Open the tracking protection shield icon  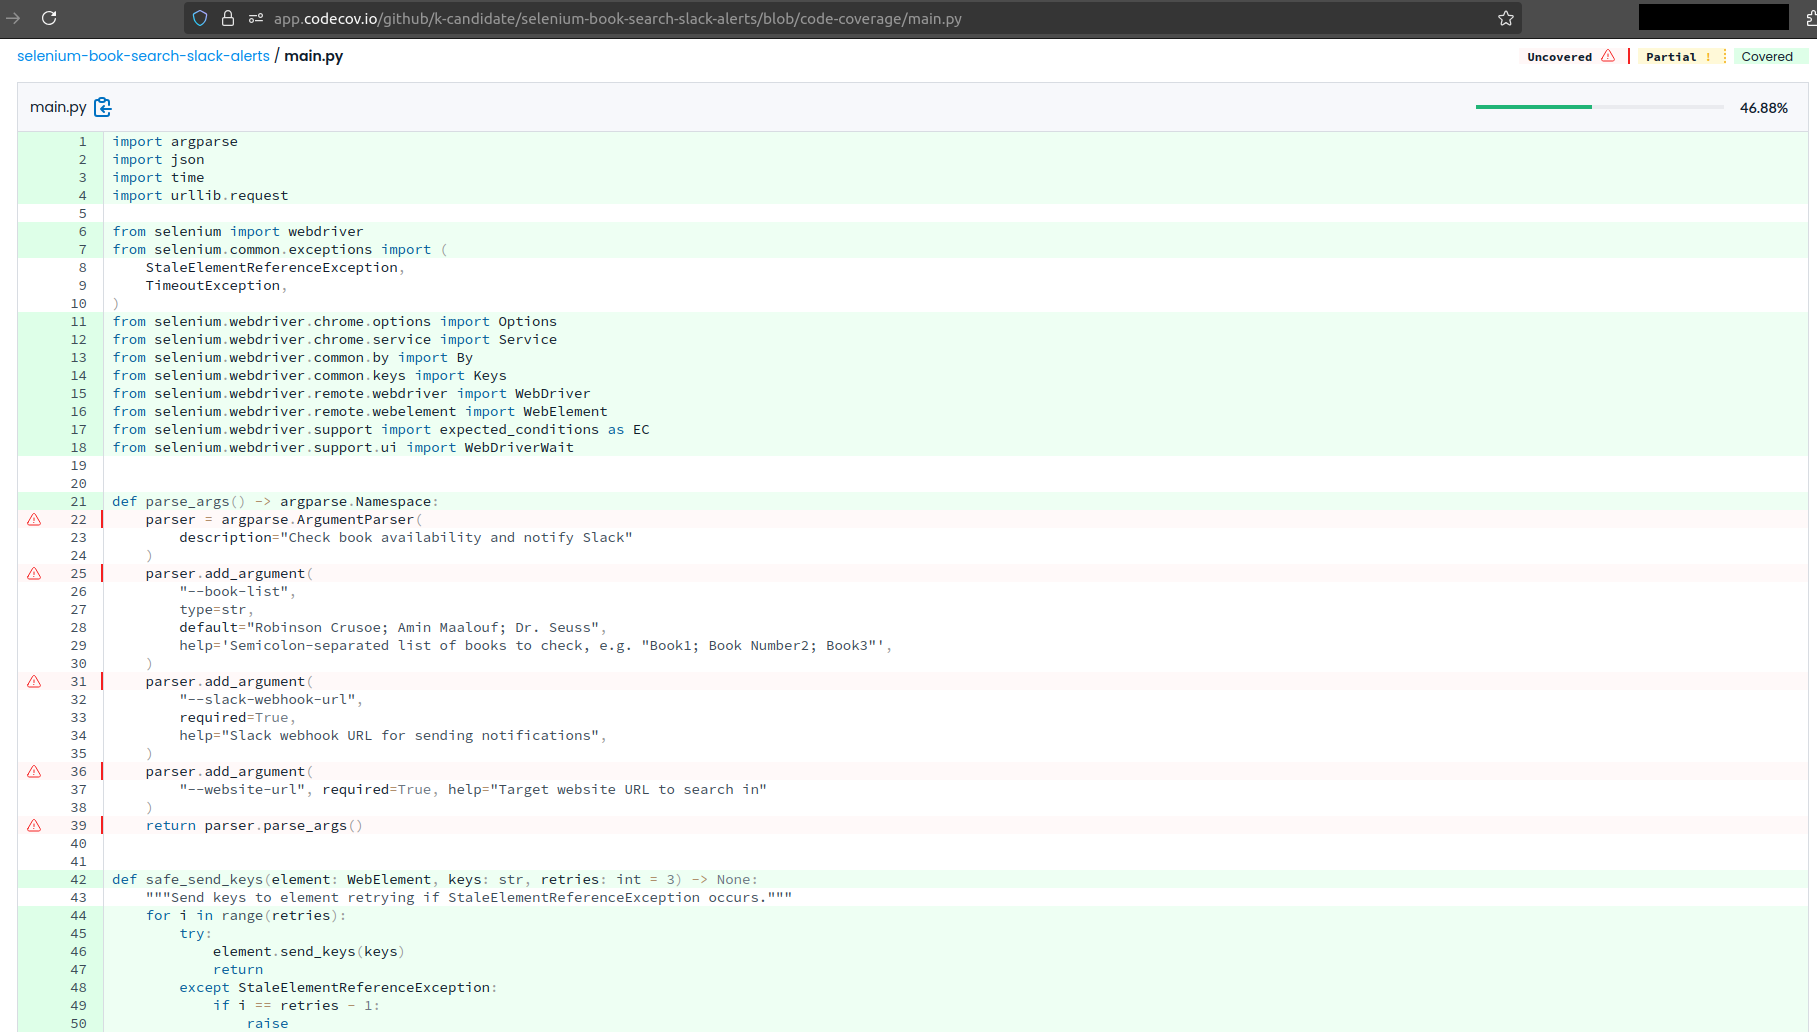pos(200,18)
